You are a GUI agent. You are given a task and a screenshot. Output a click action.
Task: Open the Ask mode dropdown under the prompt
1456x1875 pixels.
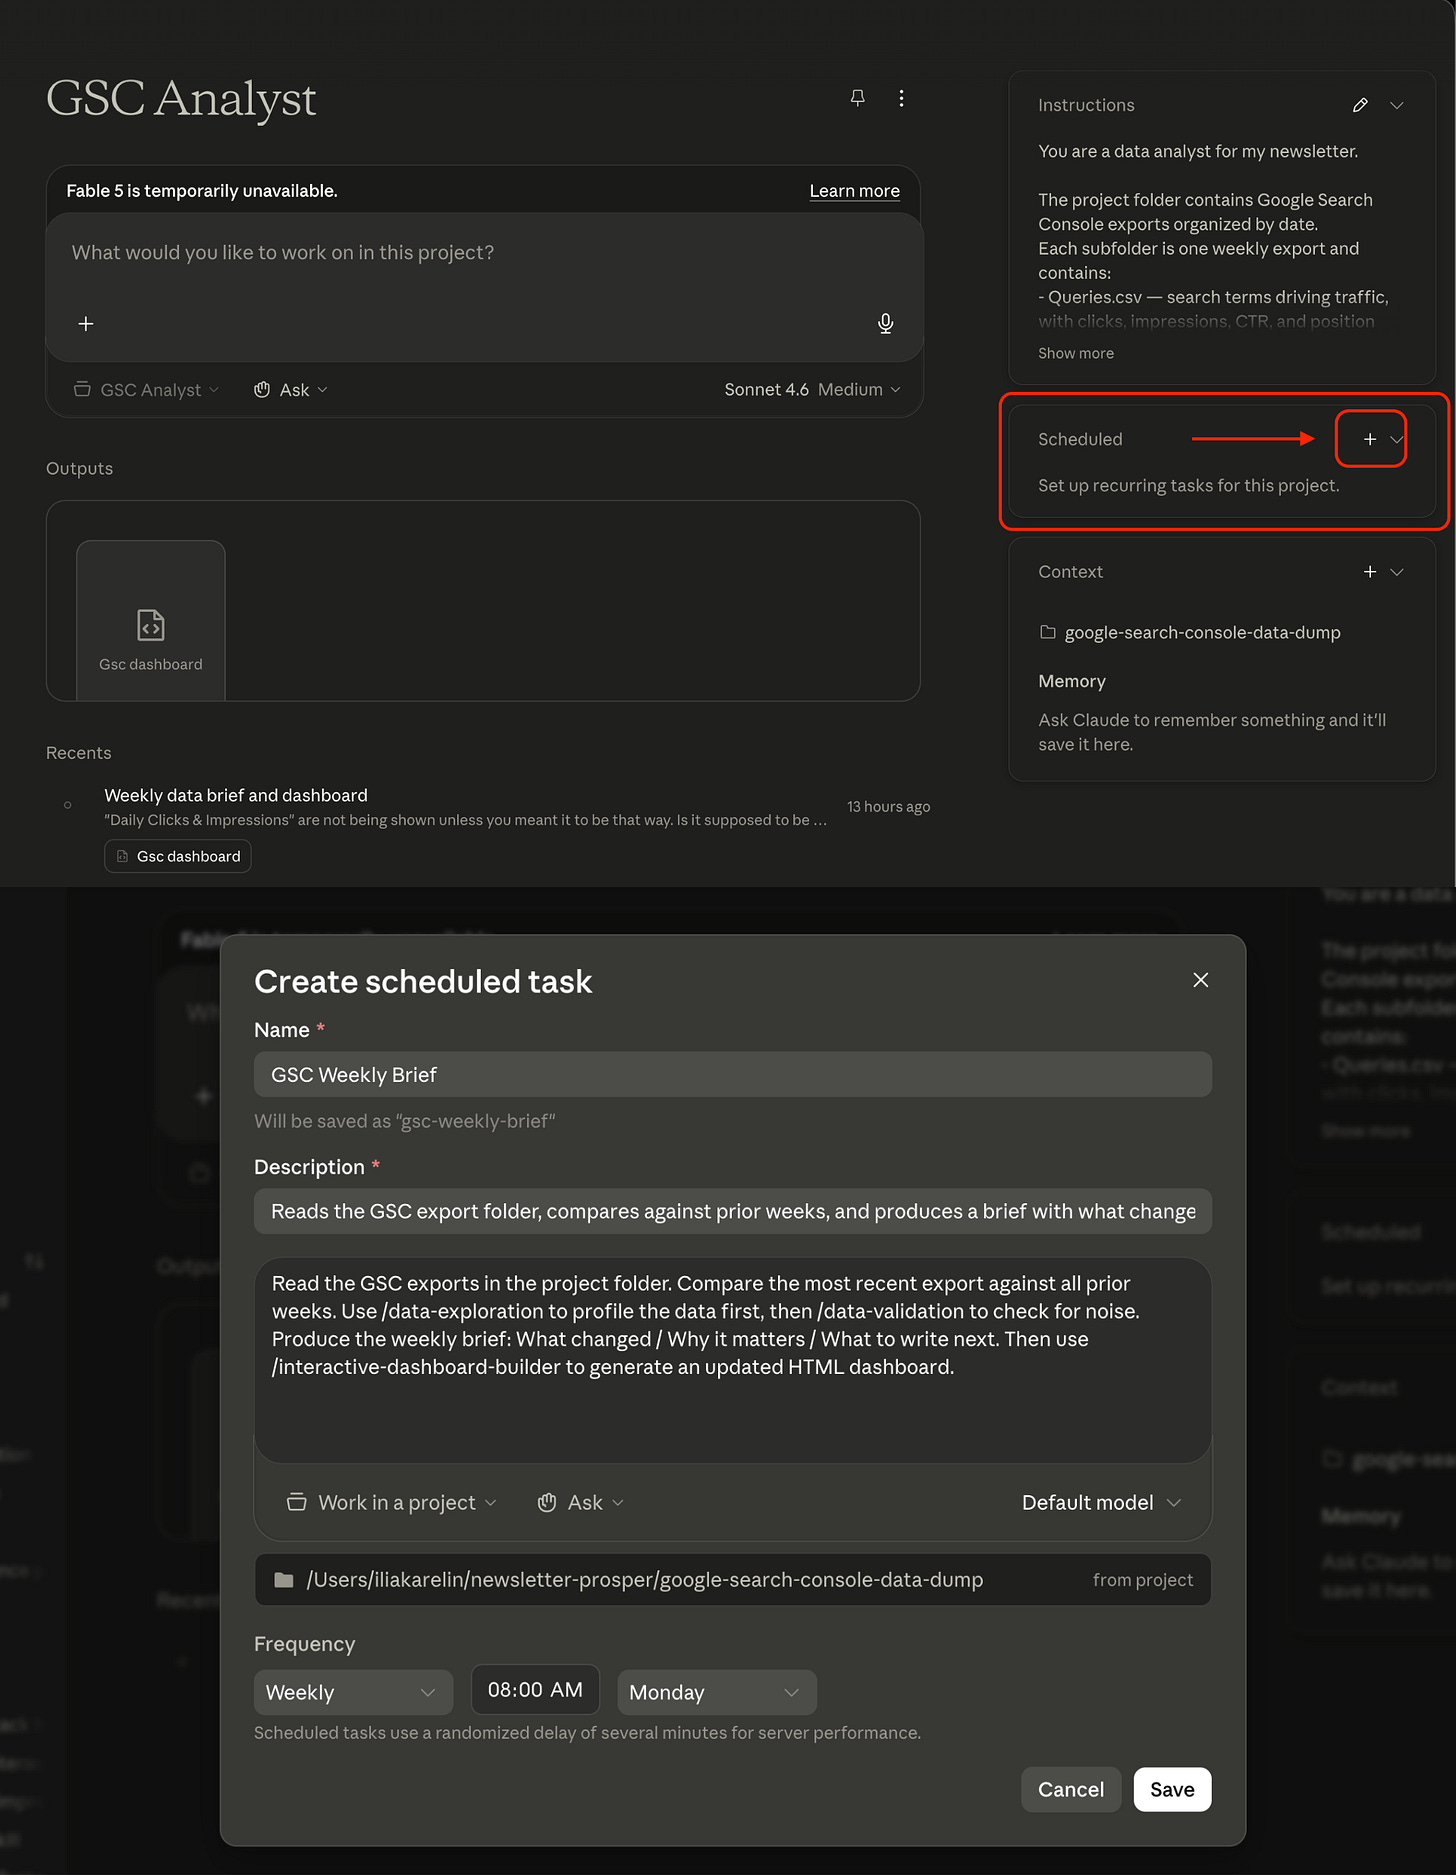(291, 390)
